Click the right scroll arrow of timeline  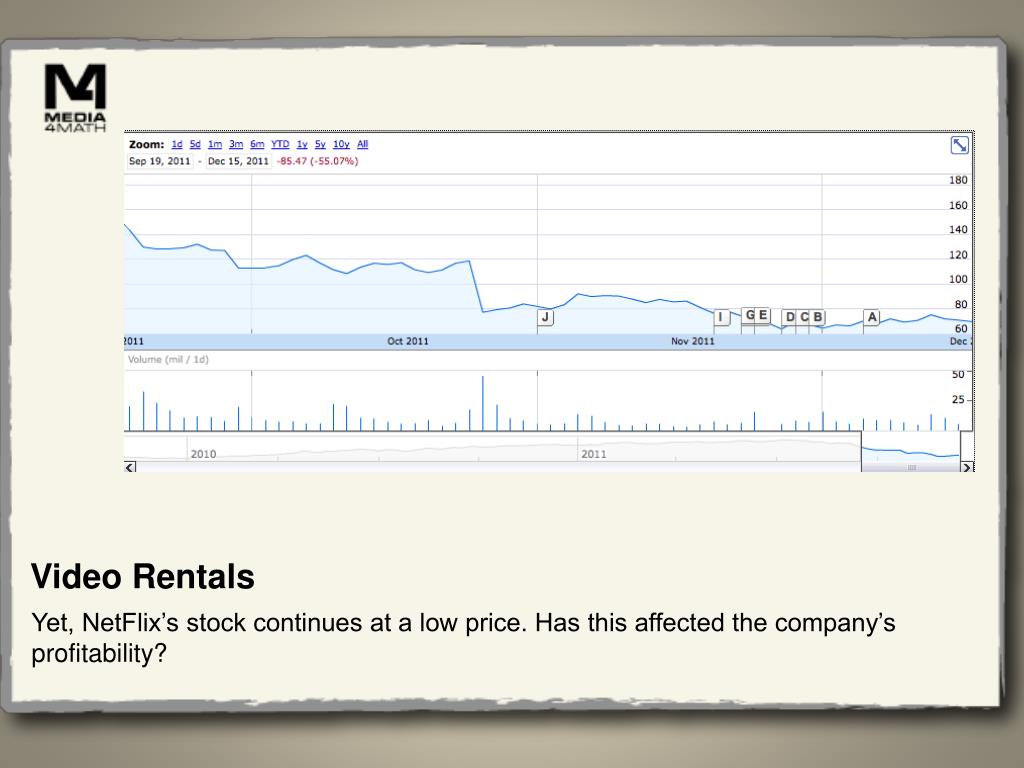tap(967, 467)
